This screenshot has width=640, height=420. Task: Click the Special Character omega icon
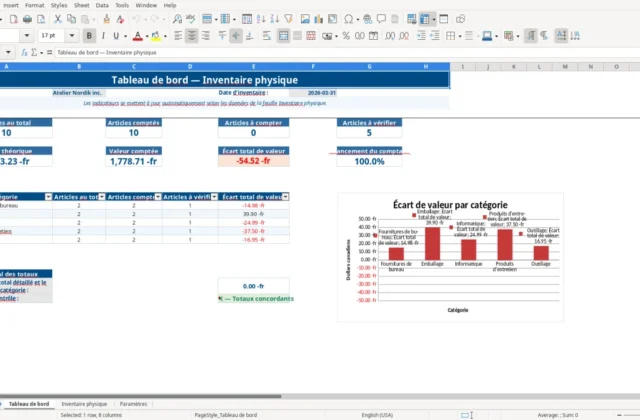(349, 19)
